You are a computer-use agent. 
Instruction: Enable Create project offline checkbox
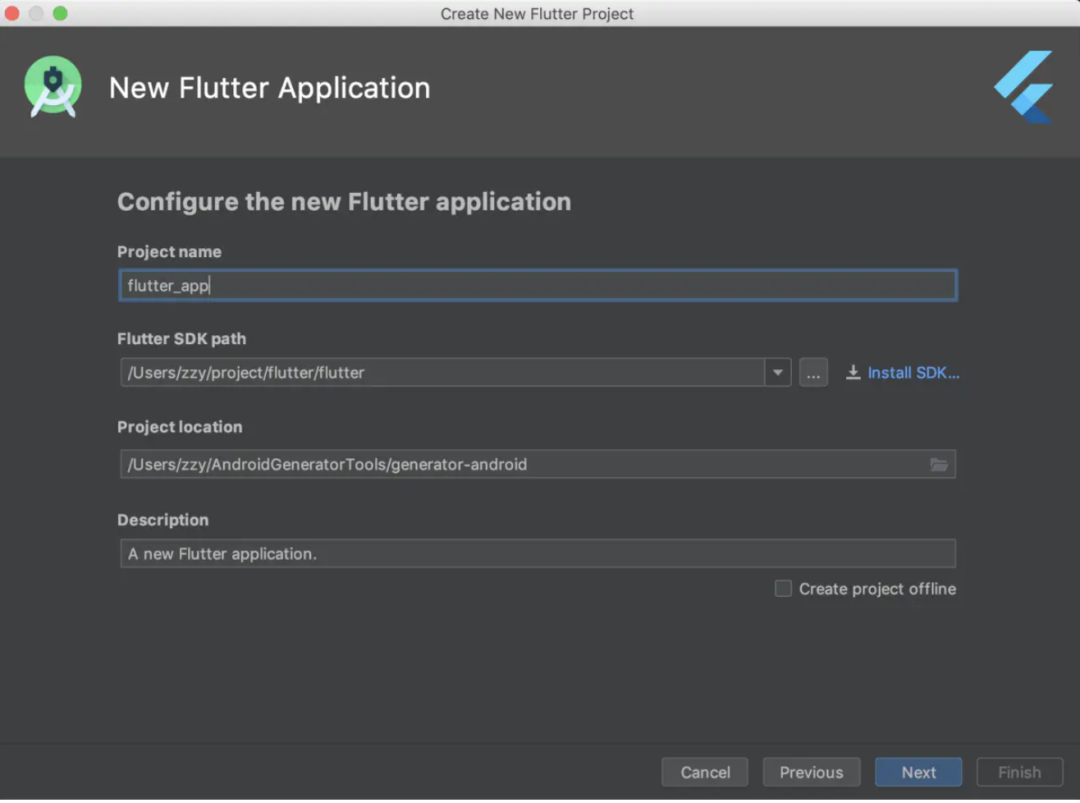click(783, 589)
